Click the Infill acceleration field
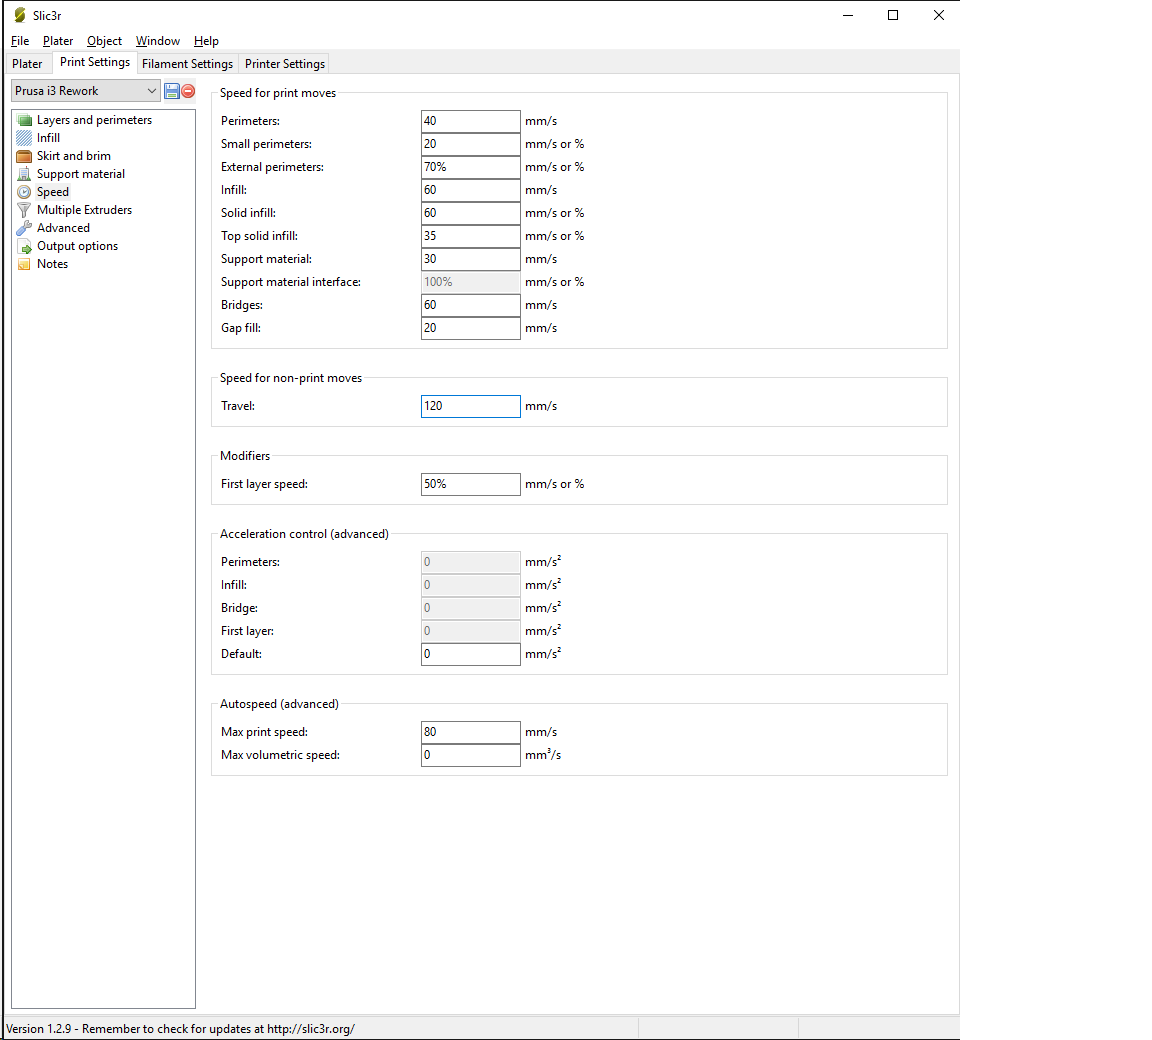This screenshot has height=1040, width=1152. pos(470,585)
